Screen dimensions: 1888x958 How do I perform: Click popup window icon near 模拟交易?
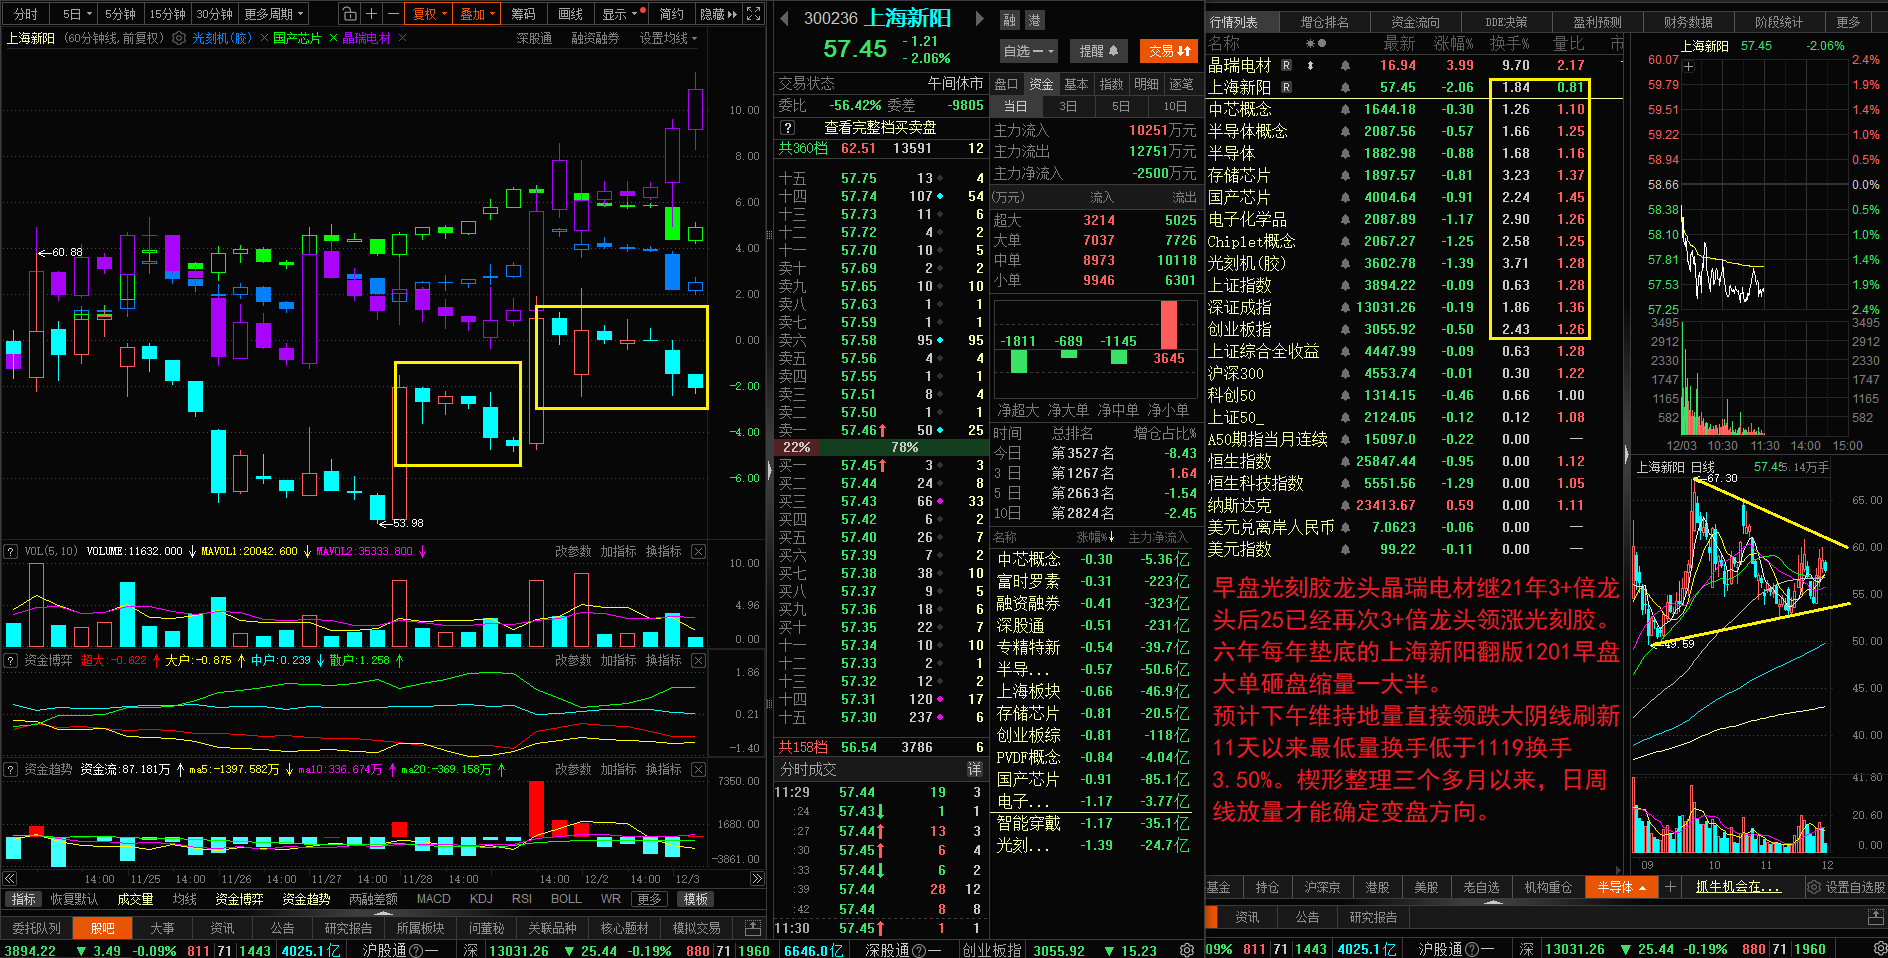[x=754, y=928]
